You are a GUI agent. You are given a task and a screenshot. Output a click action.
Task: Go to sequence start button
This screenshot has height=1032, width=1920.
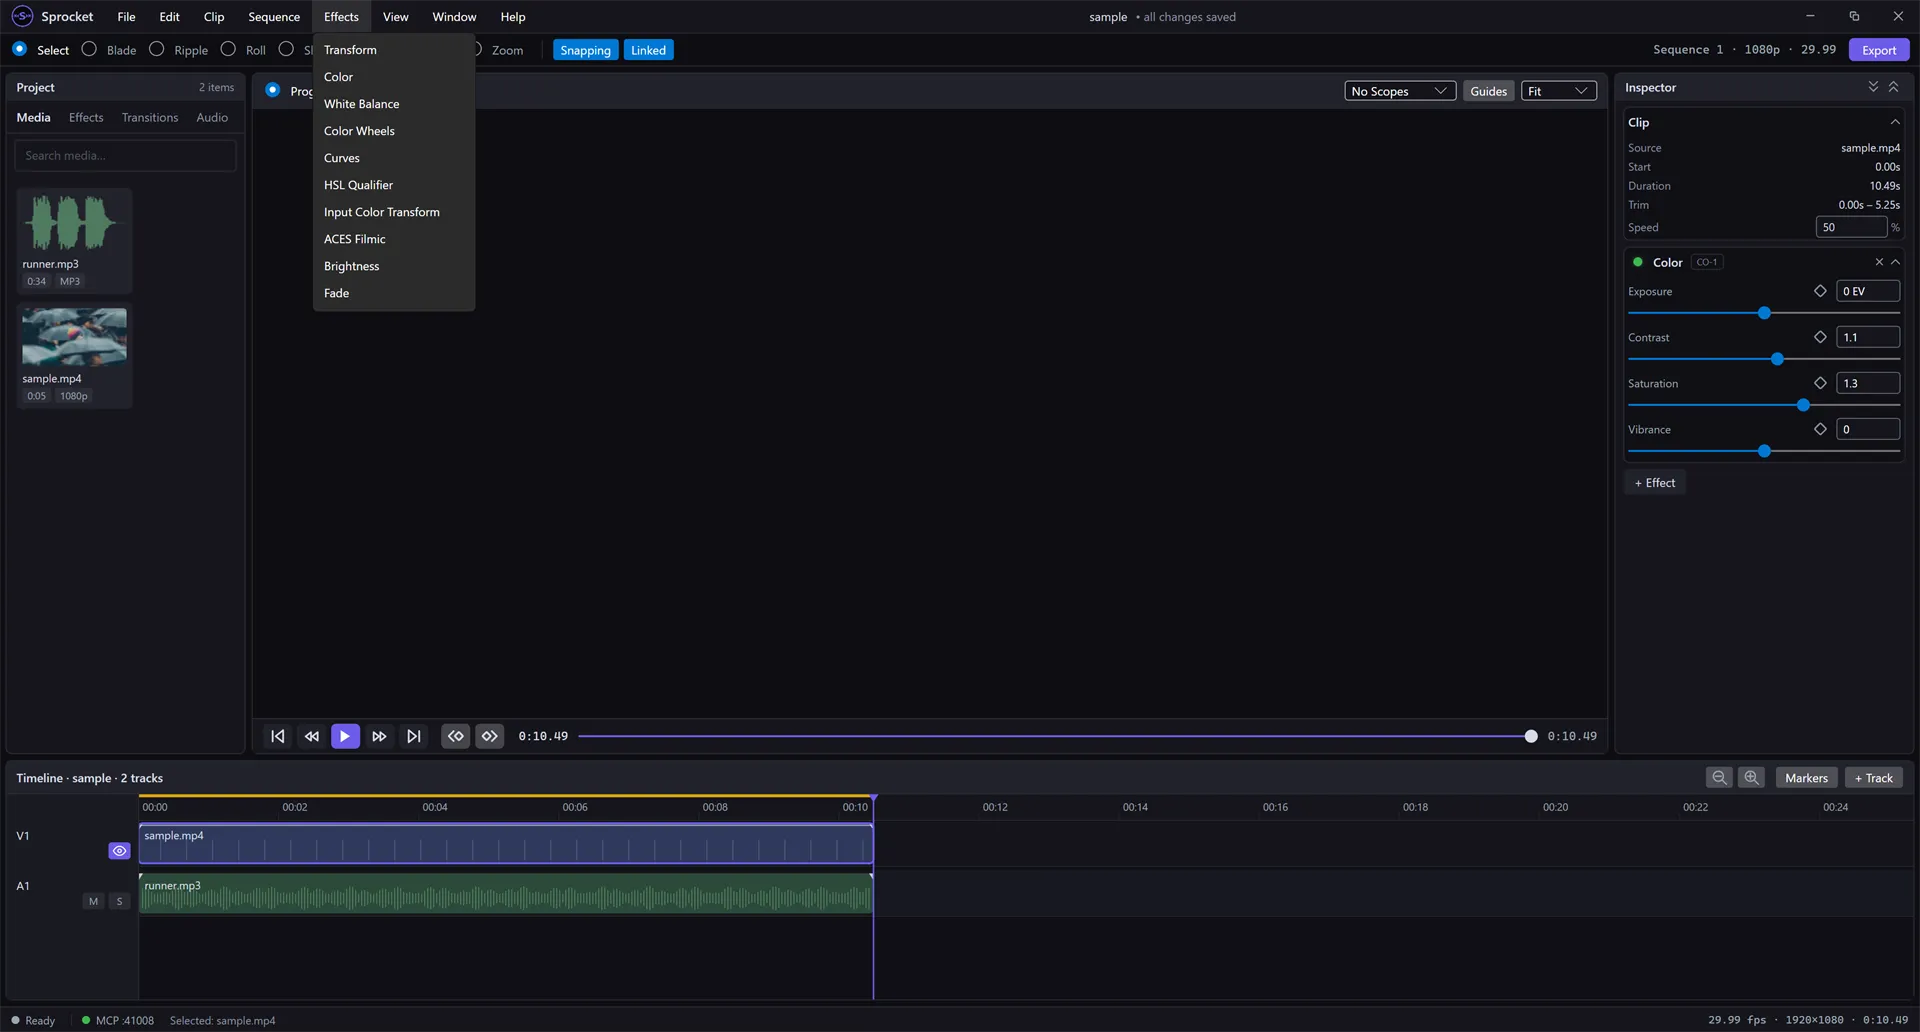pyautogui.click(x=278, y=736)
